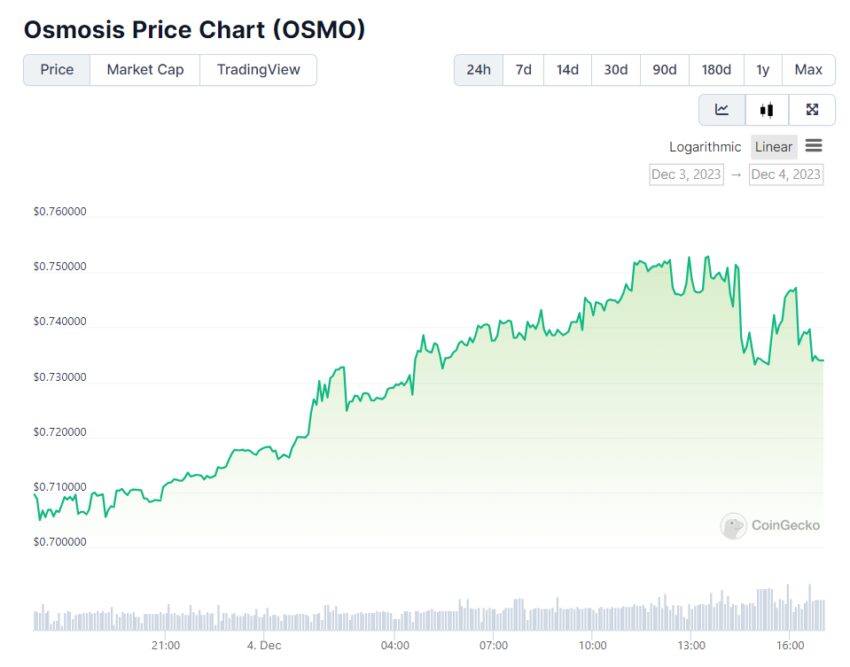Switch to the Price tab
The height and width of the screenshot is (667, 850).
pos(57,70)
